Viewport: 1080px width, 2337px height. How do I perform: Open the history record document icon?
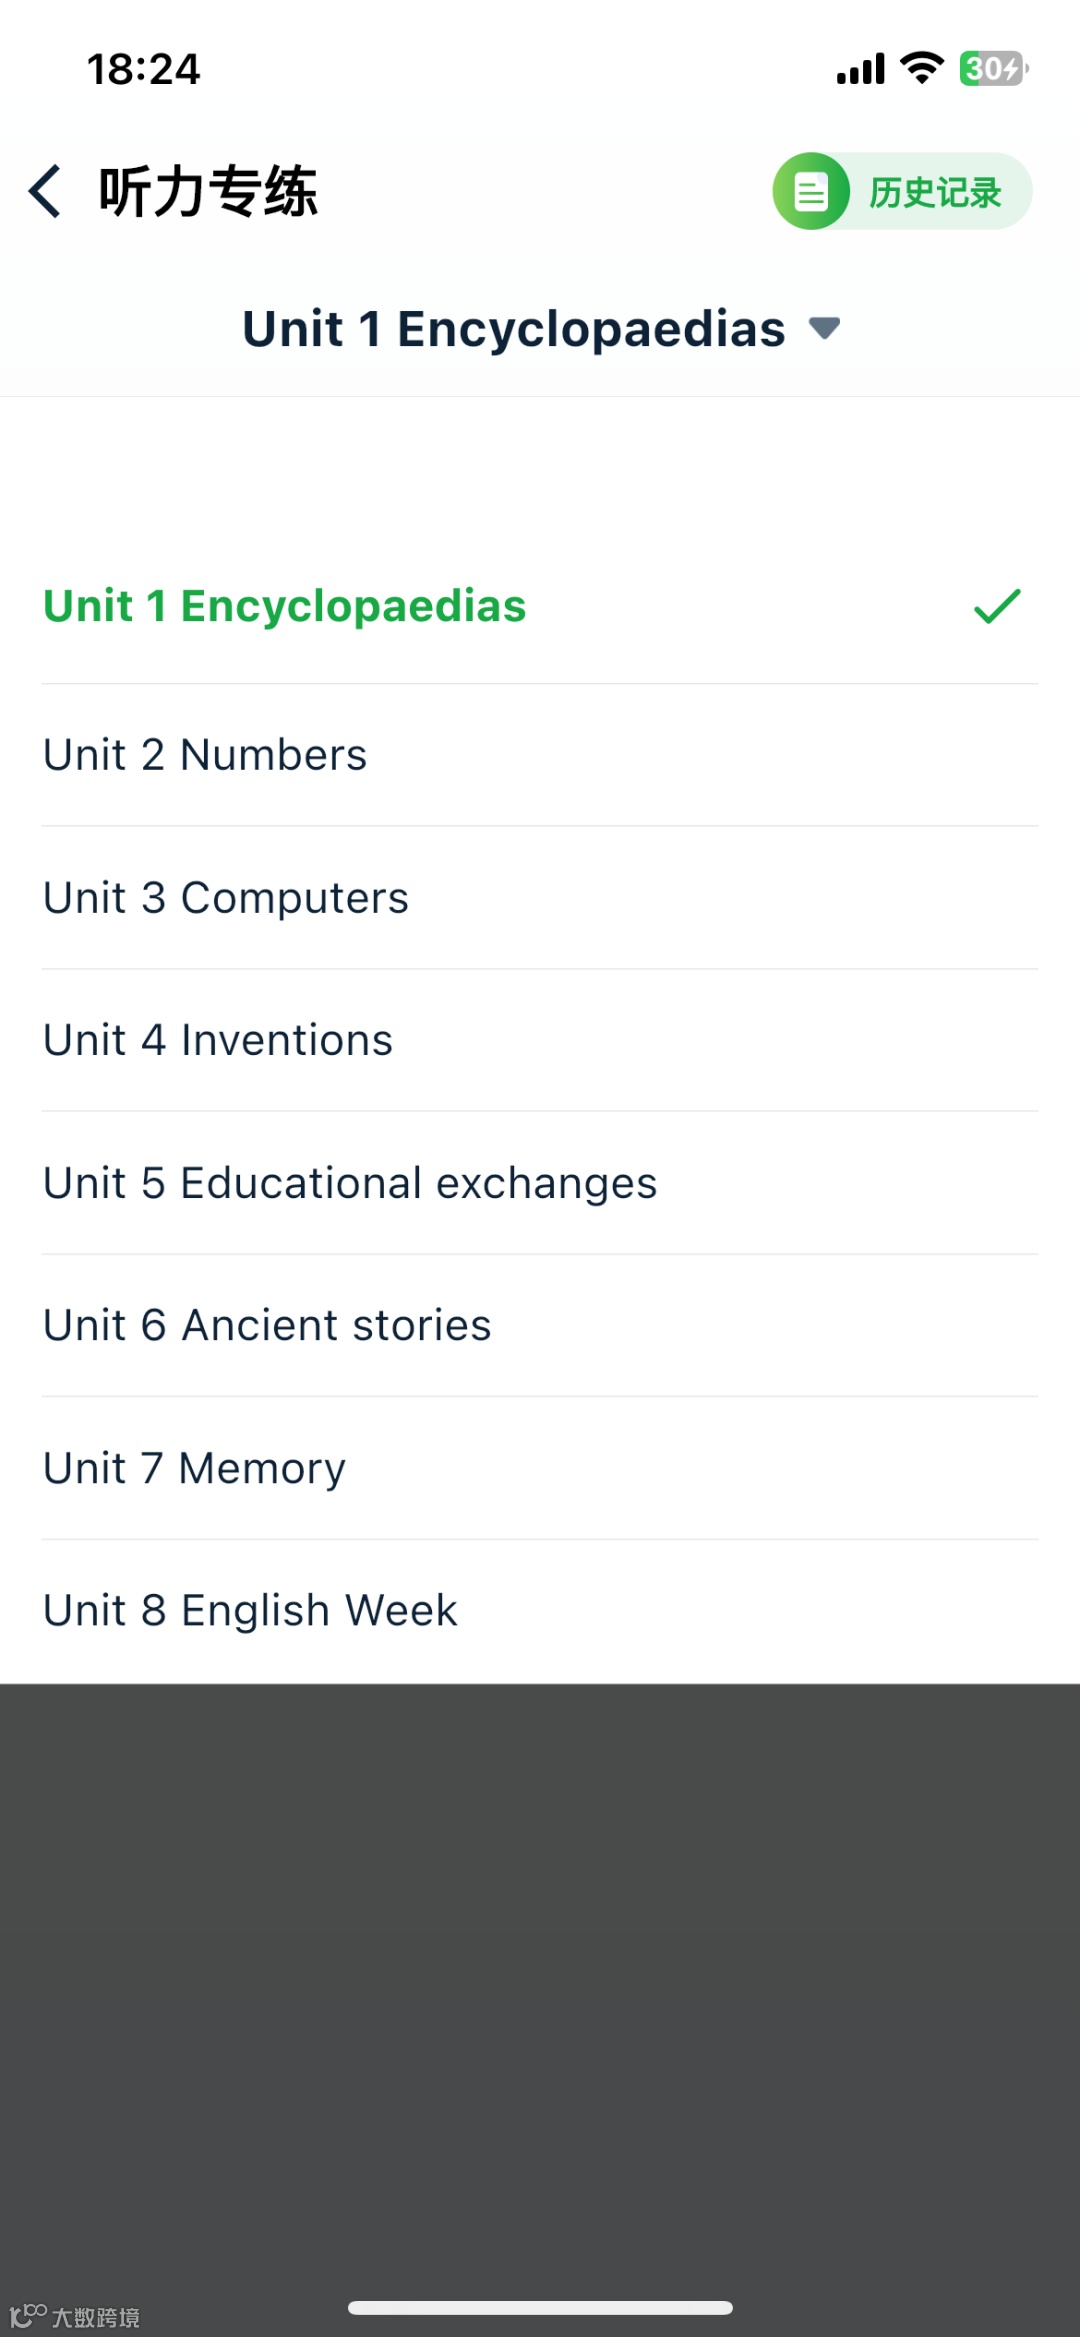coord(811,191)
